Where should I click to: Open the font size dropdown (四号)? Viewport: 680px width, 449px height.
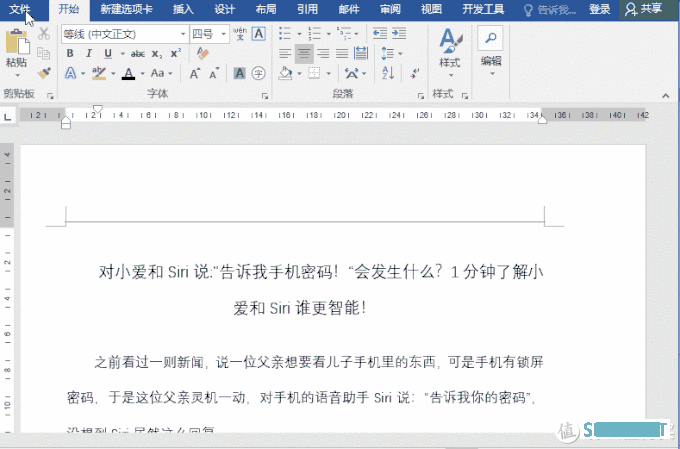point(224,34)
